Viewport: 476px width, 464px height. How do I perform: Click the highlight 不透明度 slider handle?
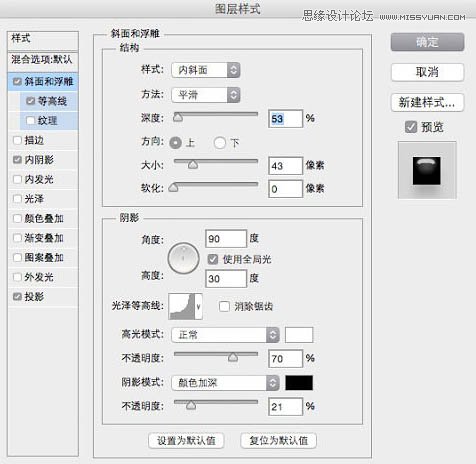233,357
